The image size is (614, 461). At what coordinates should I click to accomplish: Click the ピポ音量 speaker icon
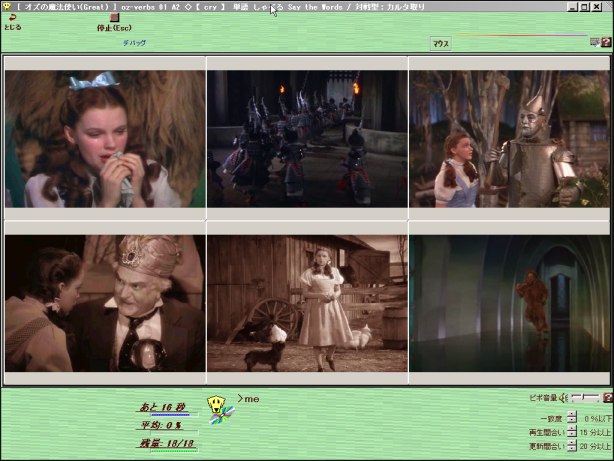click(x=564, y=398)
